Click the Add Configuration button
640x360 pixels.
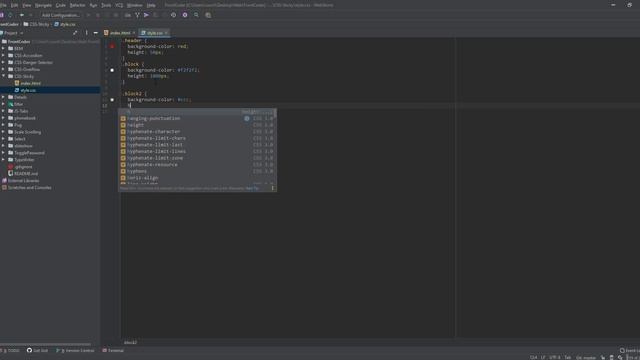point(61,15)
